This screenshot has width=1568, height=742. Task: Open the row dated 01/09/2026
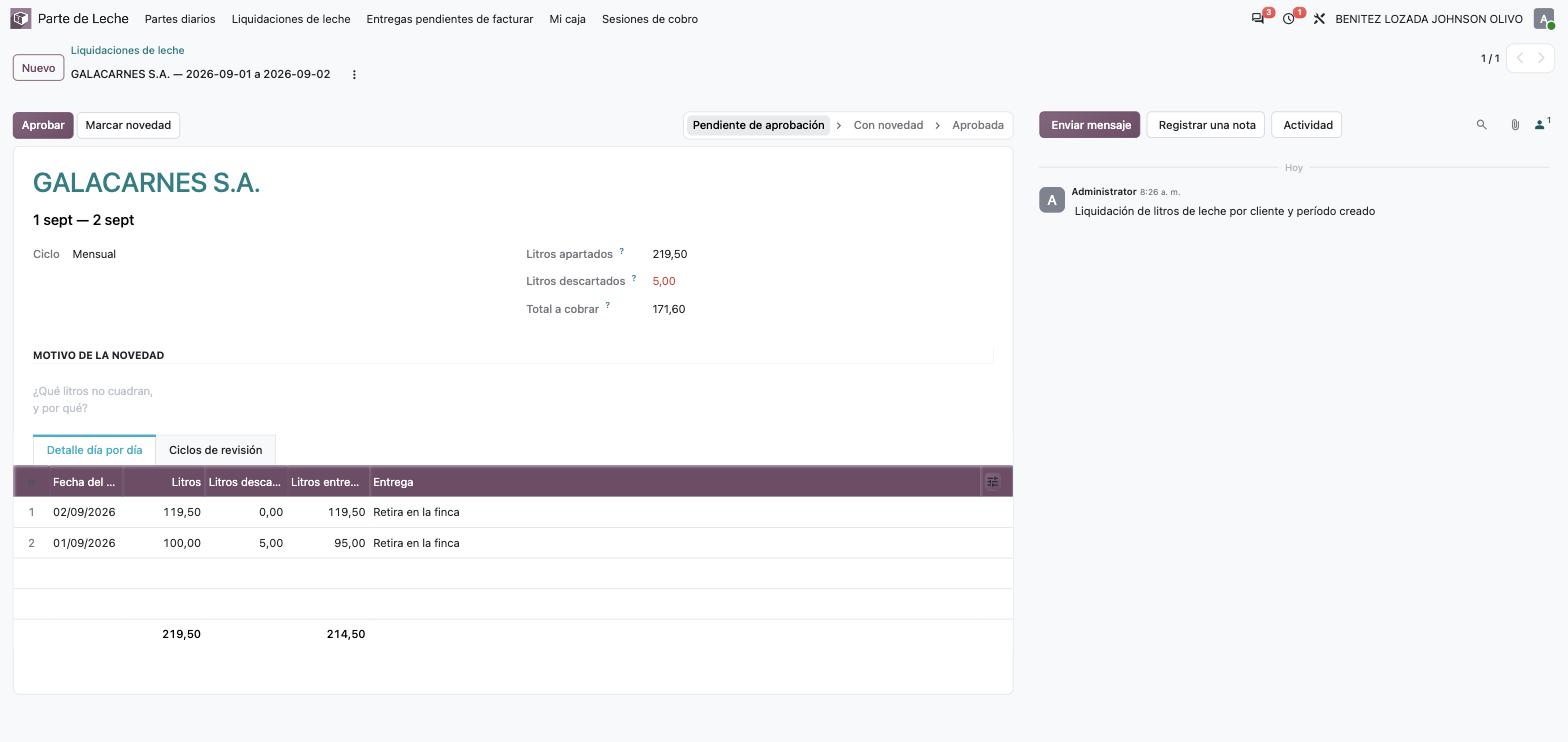513,543
